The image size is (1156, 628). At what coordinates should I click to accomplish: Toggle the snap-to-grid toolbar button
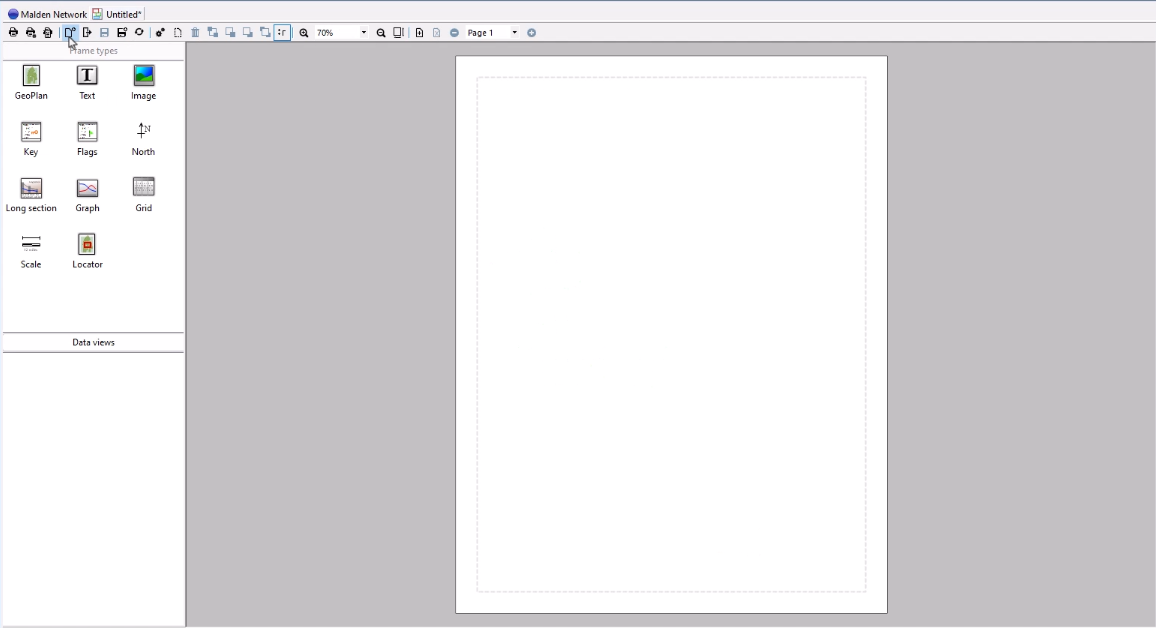point(283,32)
